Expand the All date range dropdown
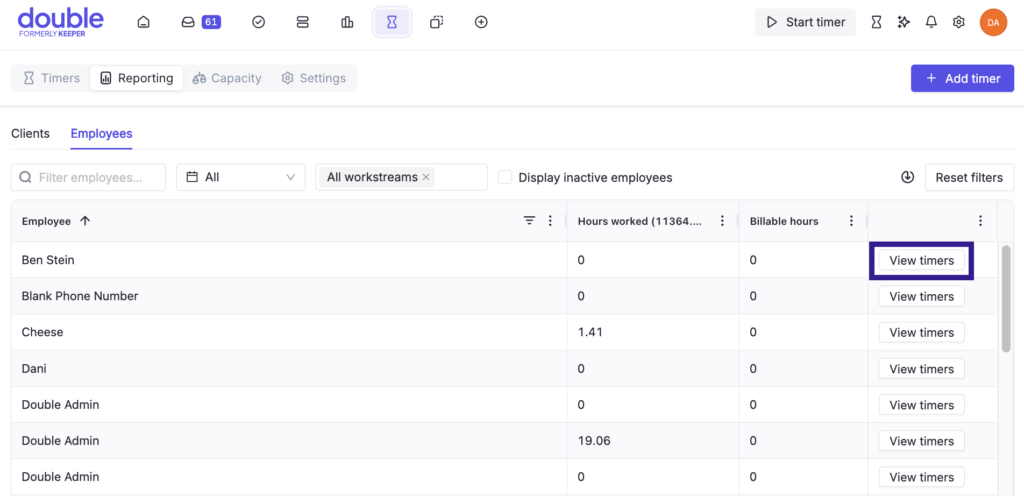 [241, 177]
